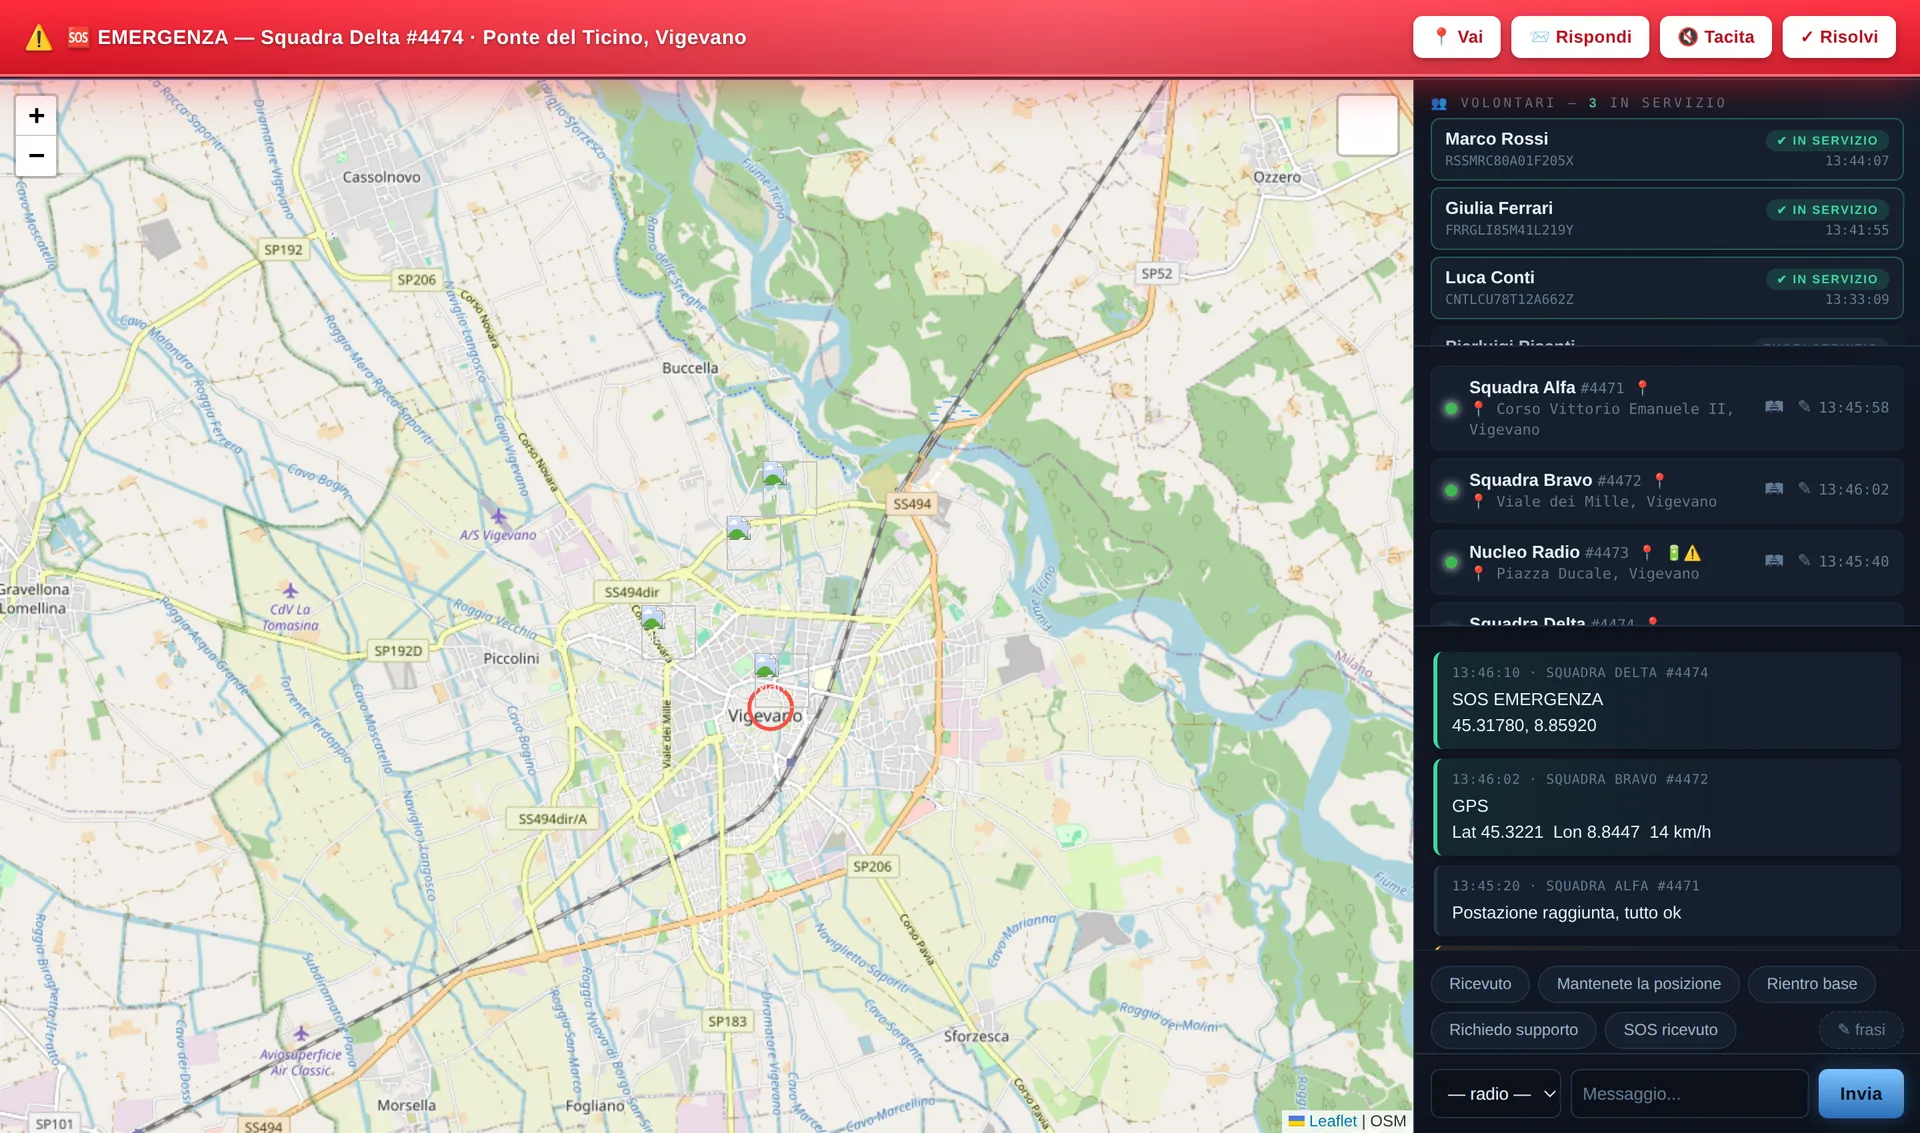Click Squadra Alfa green status dot
Image resolution: width=1920 pixels, height=1133 pixels.
pyautogui.click(x=1451, y=408)
